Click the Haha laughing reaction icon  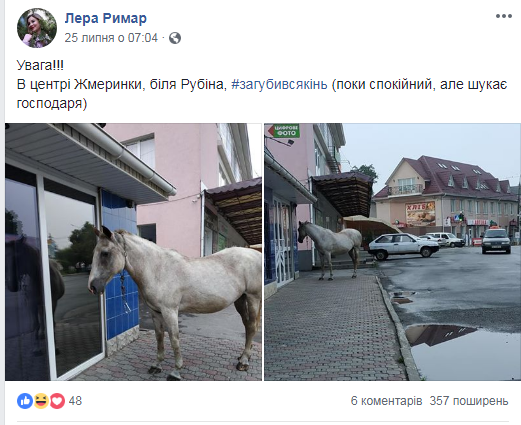(x=41, y=401)
